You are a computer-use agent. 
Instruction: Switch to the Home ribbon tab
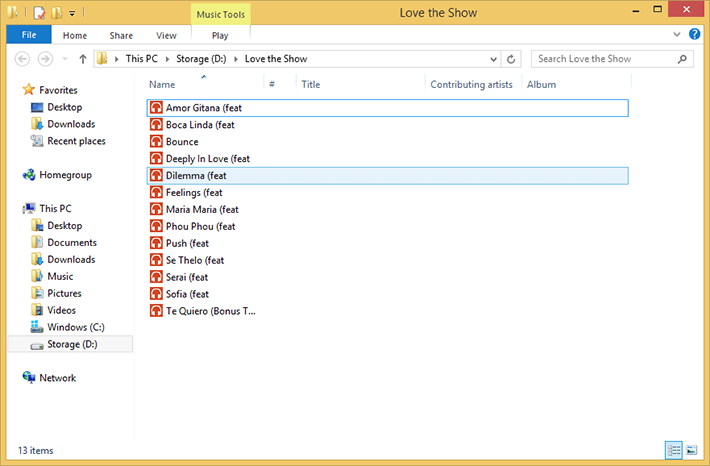click(x=75, y=35)
